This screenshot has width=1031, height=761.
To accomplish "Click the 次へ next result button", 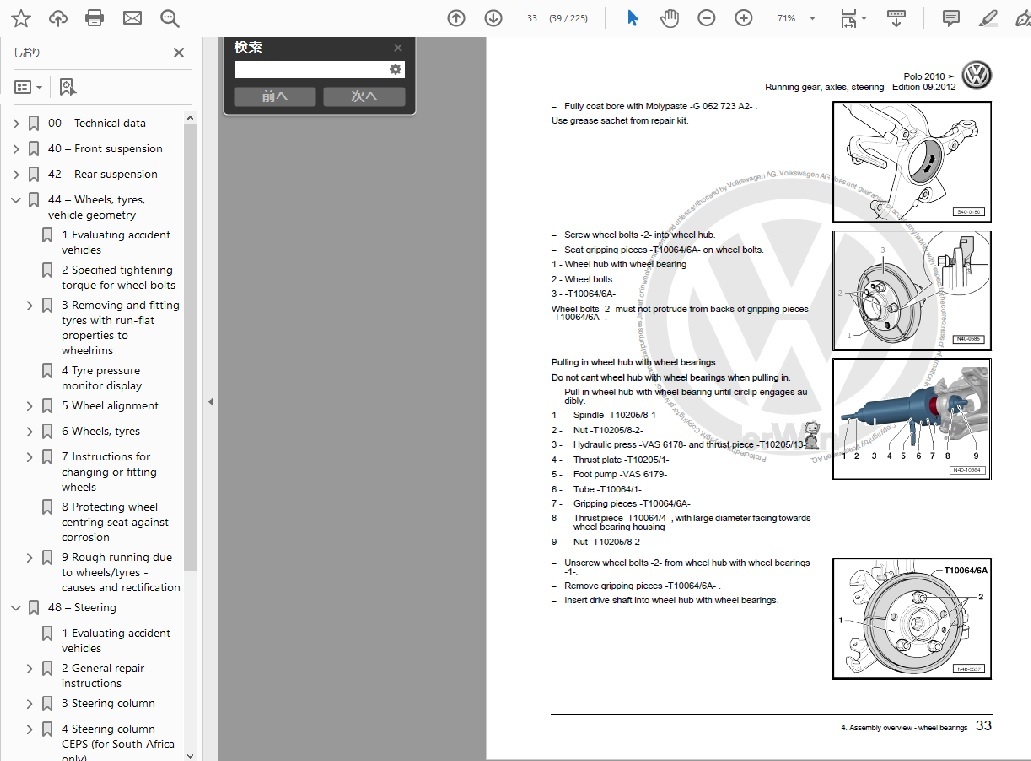I will (364, 97).
